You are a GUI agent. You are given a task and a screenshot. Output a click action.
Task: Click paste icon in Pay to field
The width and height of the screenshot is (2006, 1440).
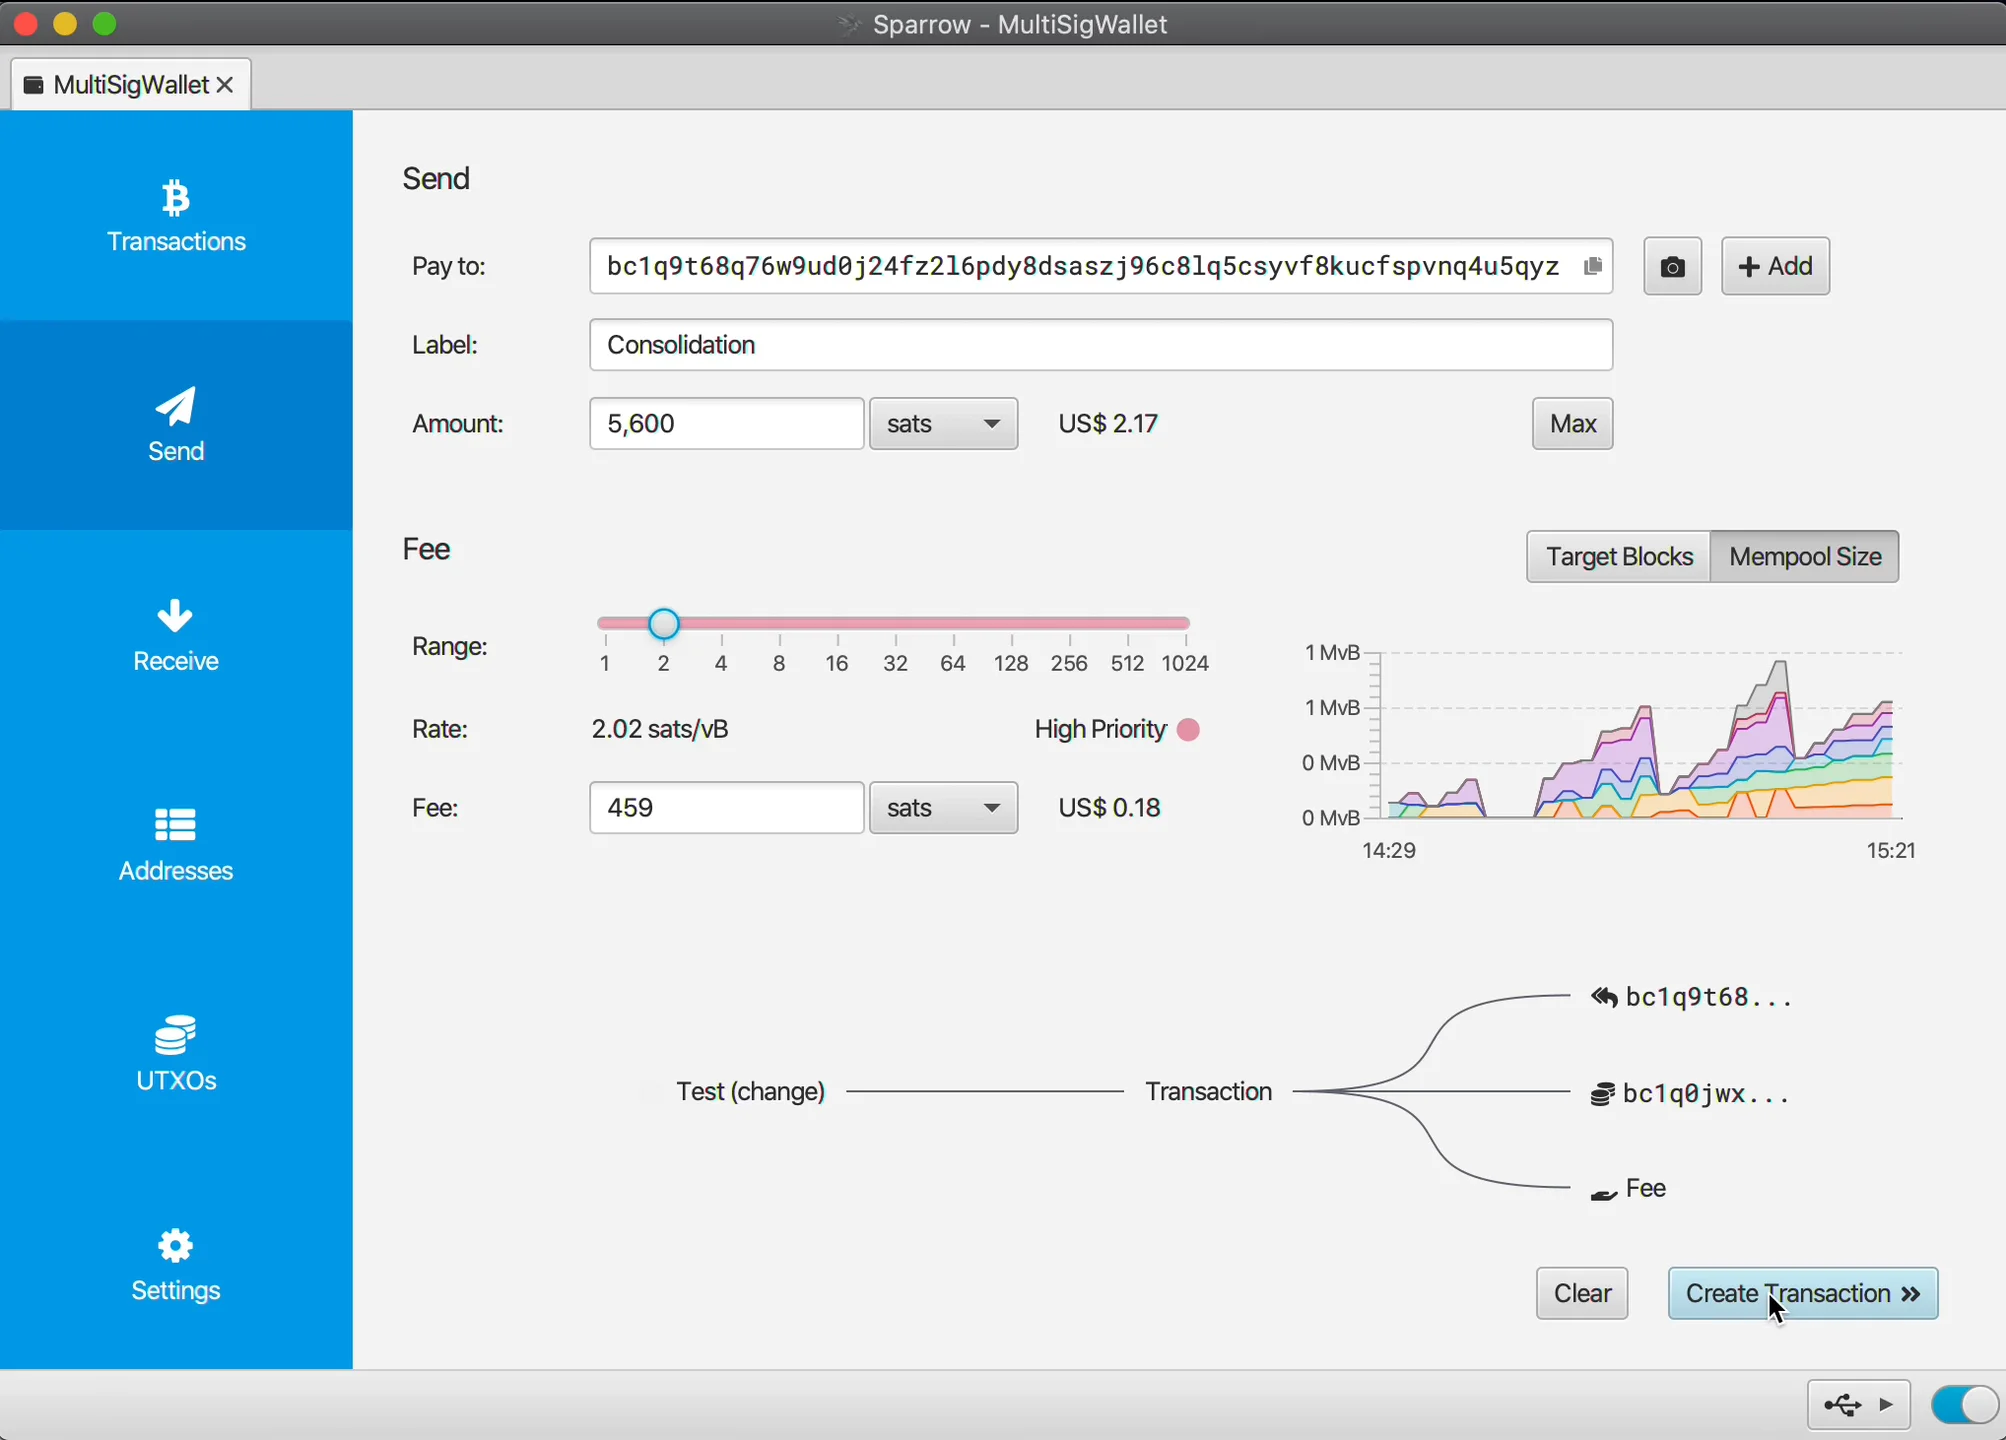pos(1592,266)
